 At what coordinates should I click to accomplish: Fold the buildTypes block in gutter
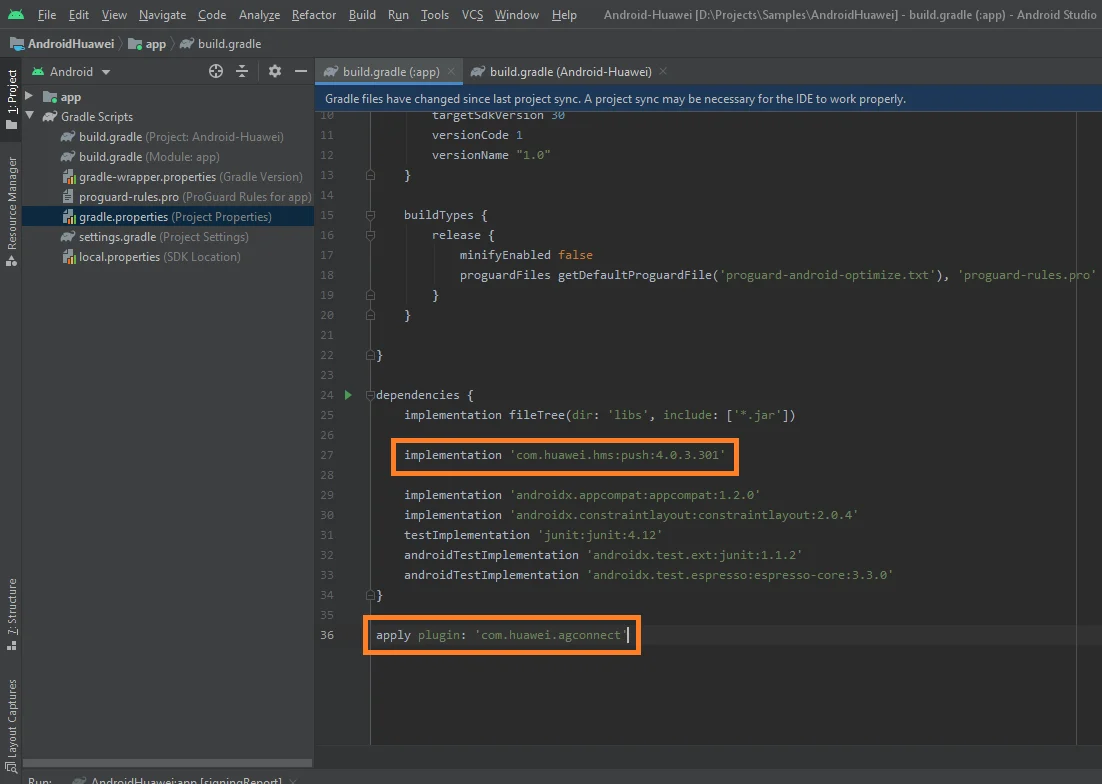pos(370,215)
